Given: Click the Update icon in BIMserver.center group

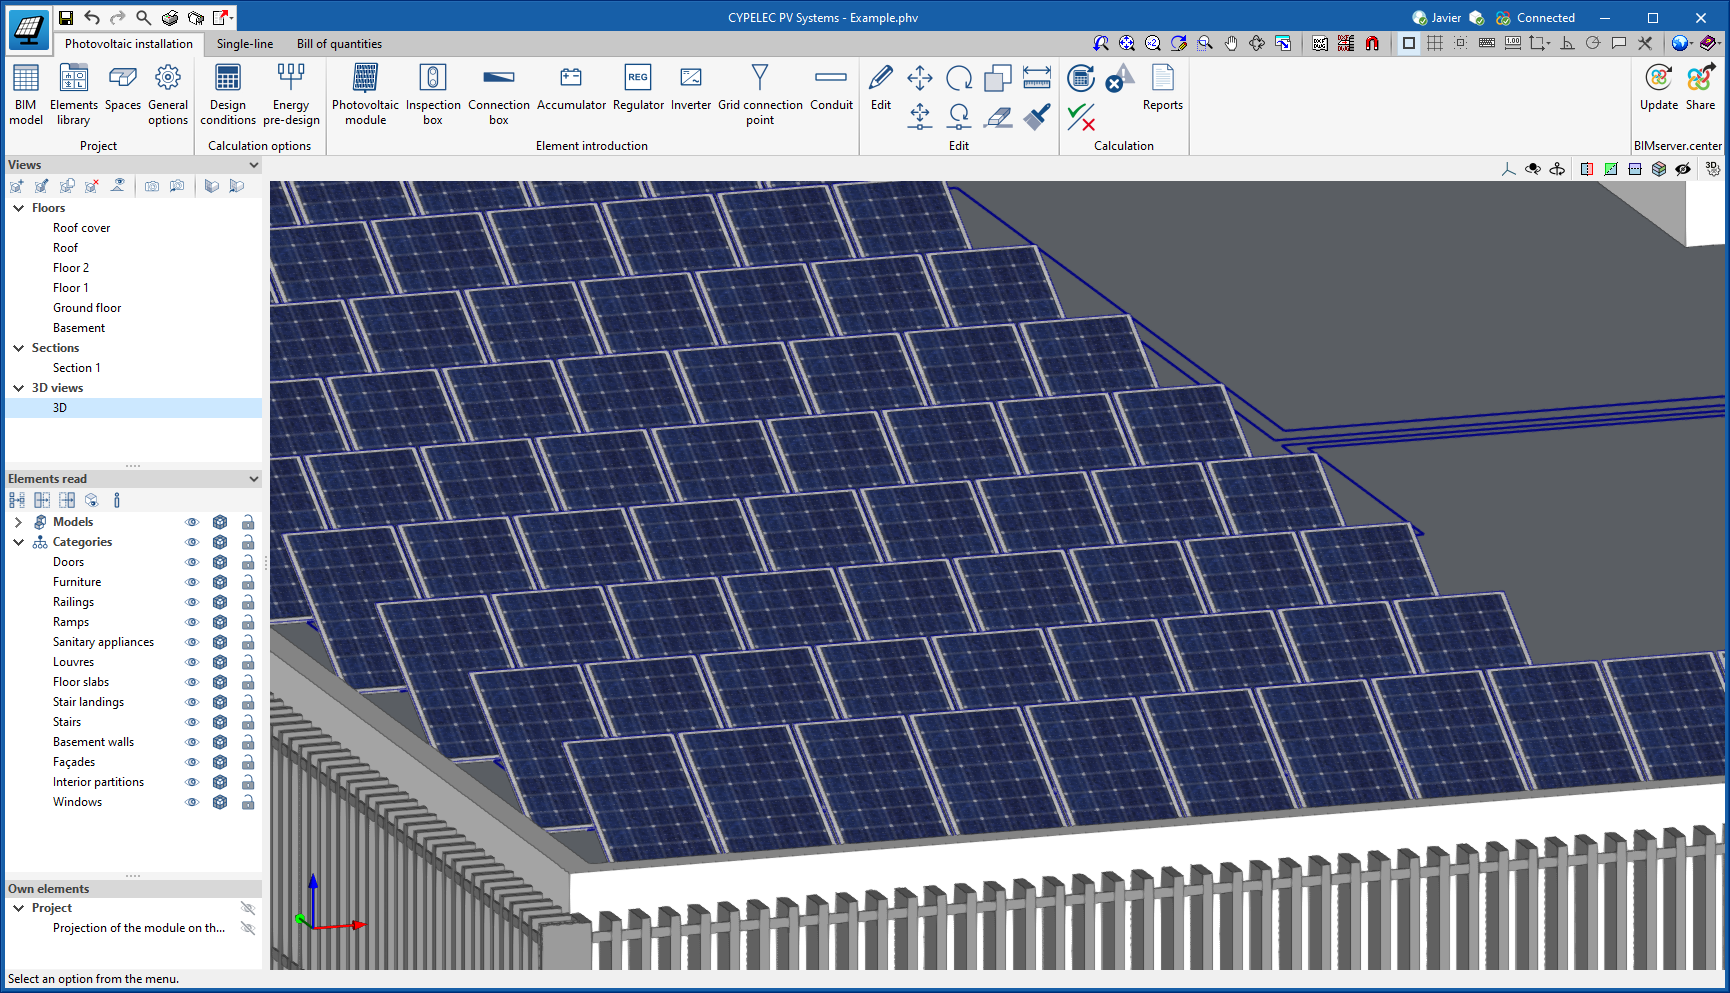Looking at the screenshot, I should tap(1658, 86).
